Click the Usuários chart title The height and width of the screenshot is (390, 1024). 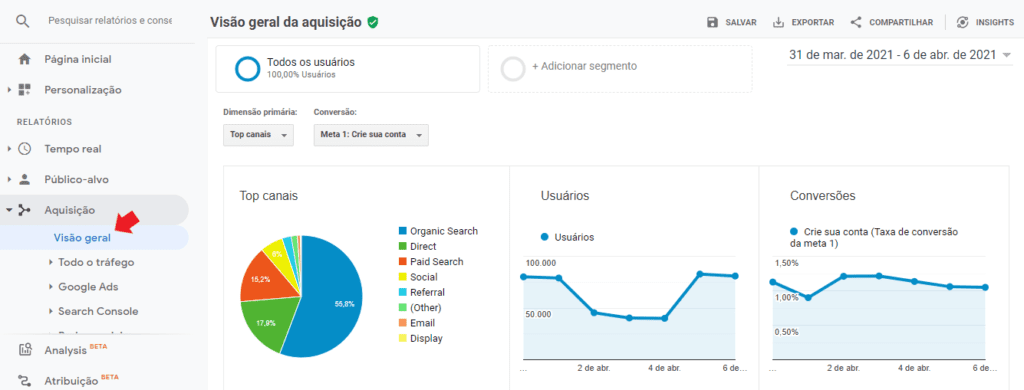565,195
